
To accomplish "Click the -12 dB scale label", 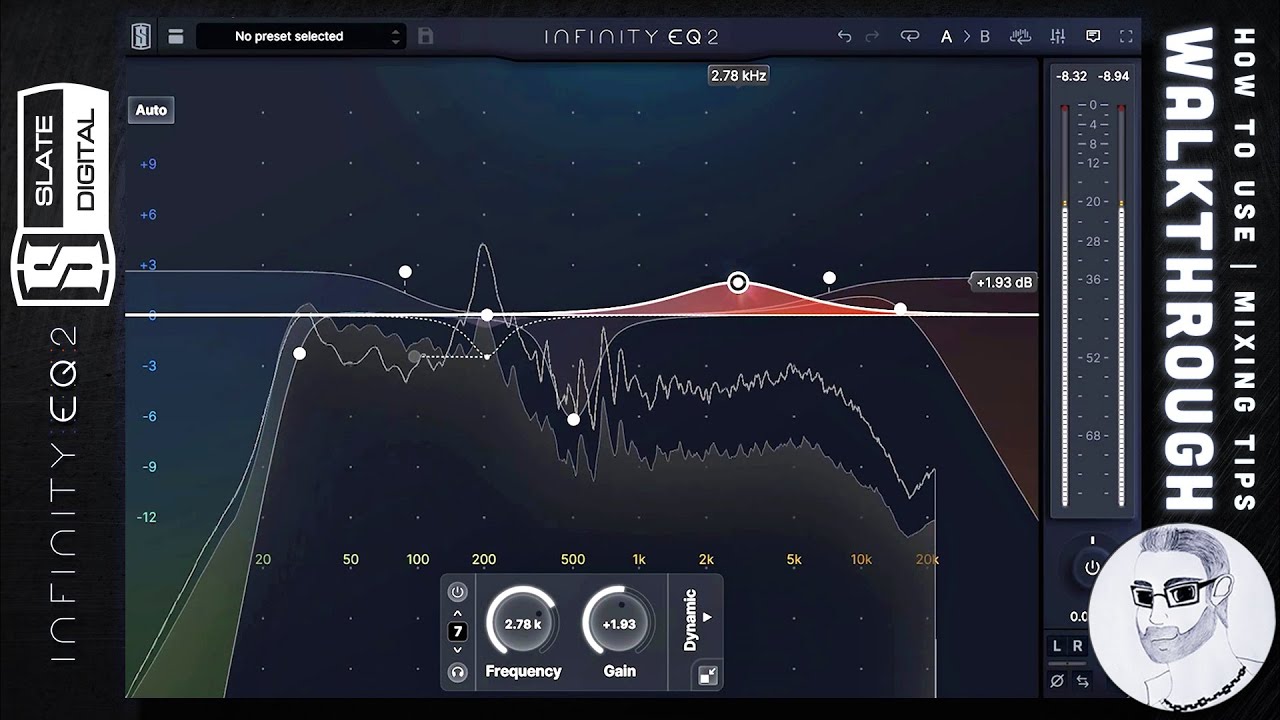I will [146, 517].
